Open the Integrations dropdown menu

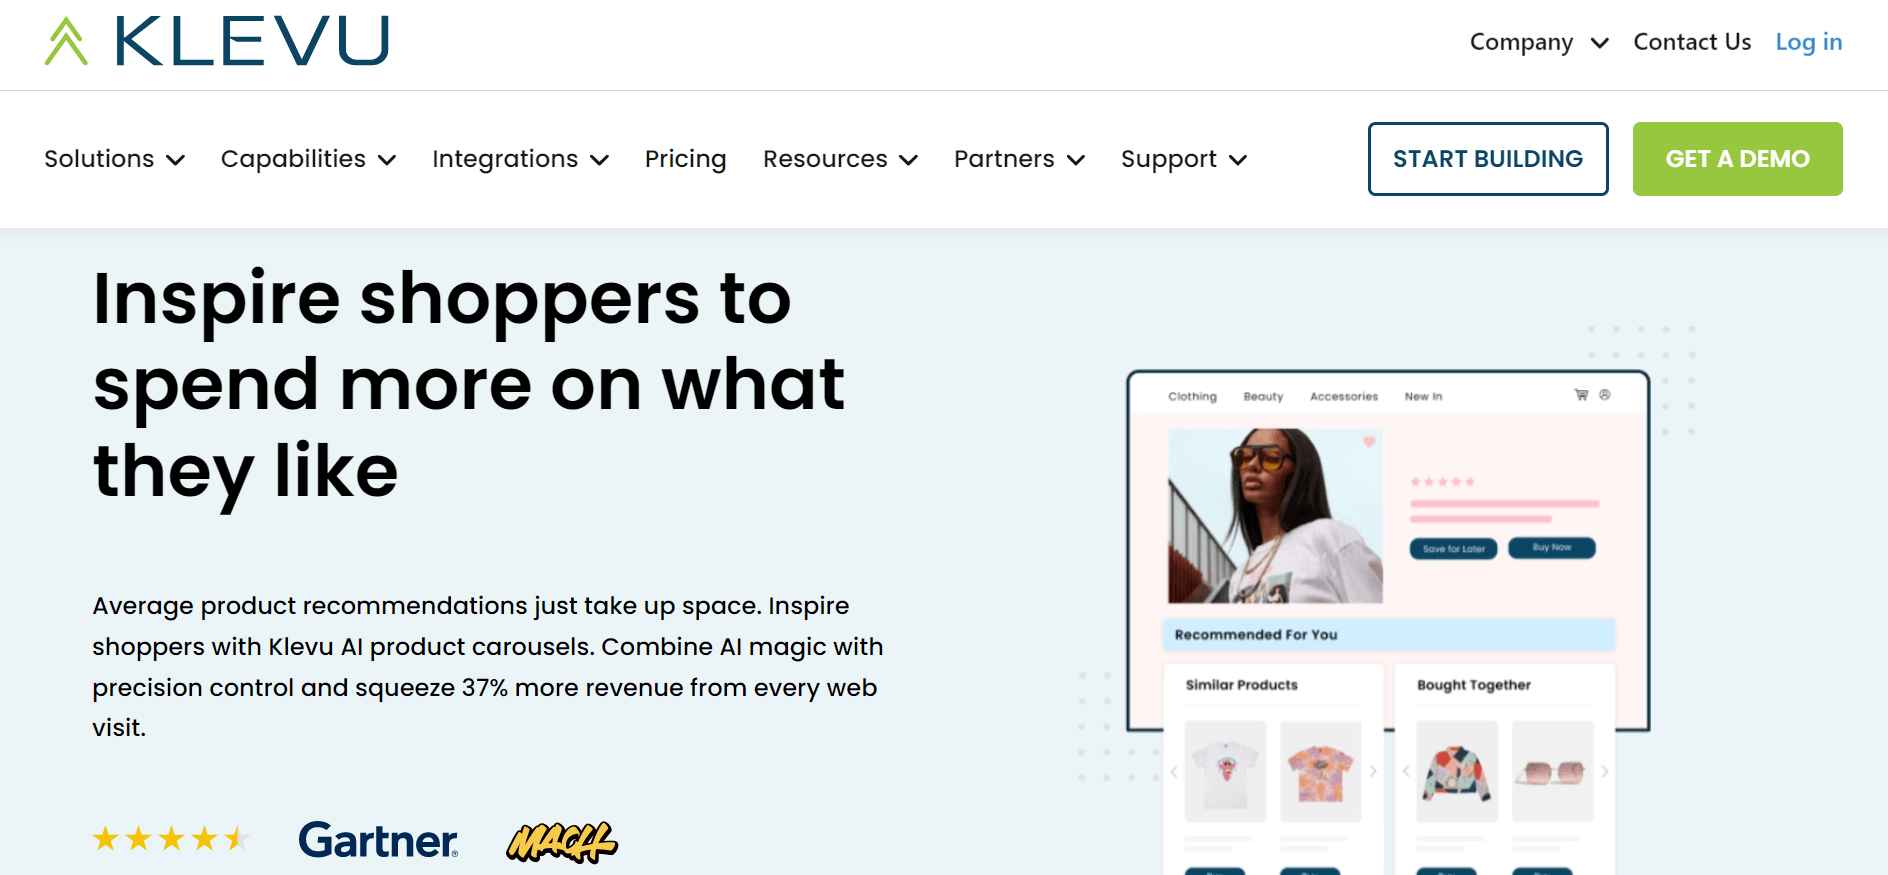(x=521, y=159)
